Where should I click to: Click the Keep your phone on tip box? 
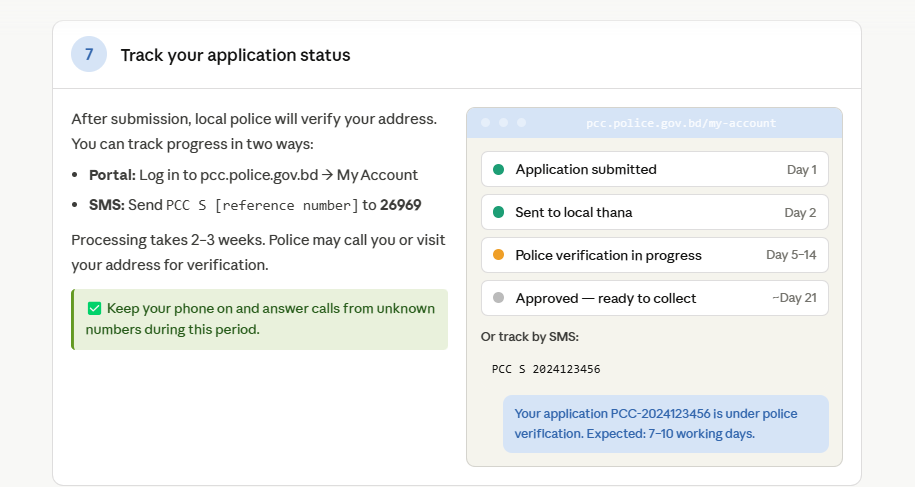(x=260, y=320)
